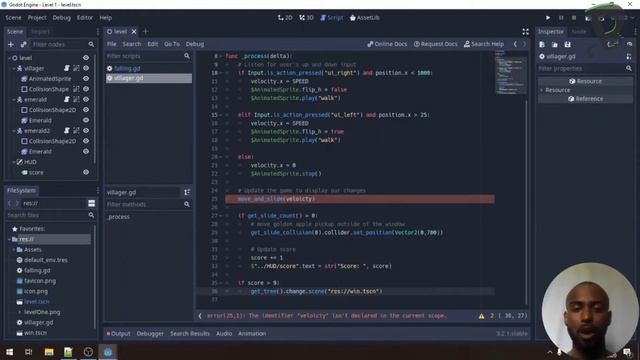
Task: Toggle visibility of emerald's CollisionShape2D node
Action: pos(86,110)
